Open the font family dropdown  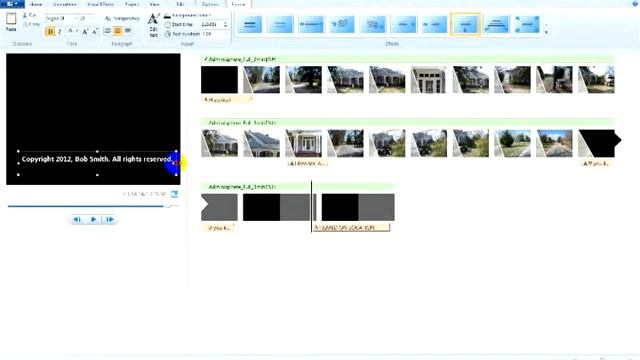click(x=61, y=18)
